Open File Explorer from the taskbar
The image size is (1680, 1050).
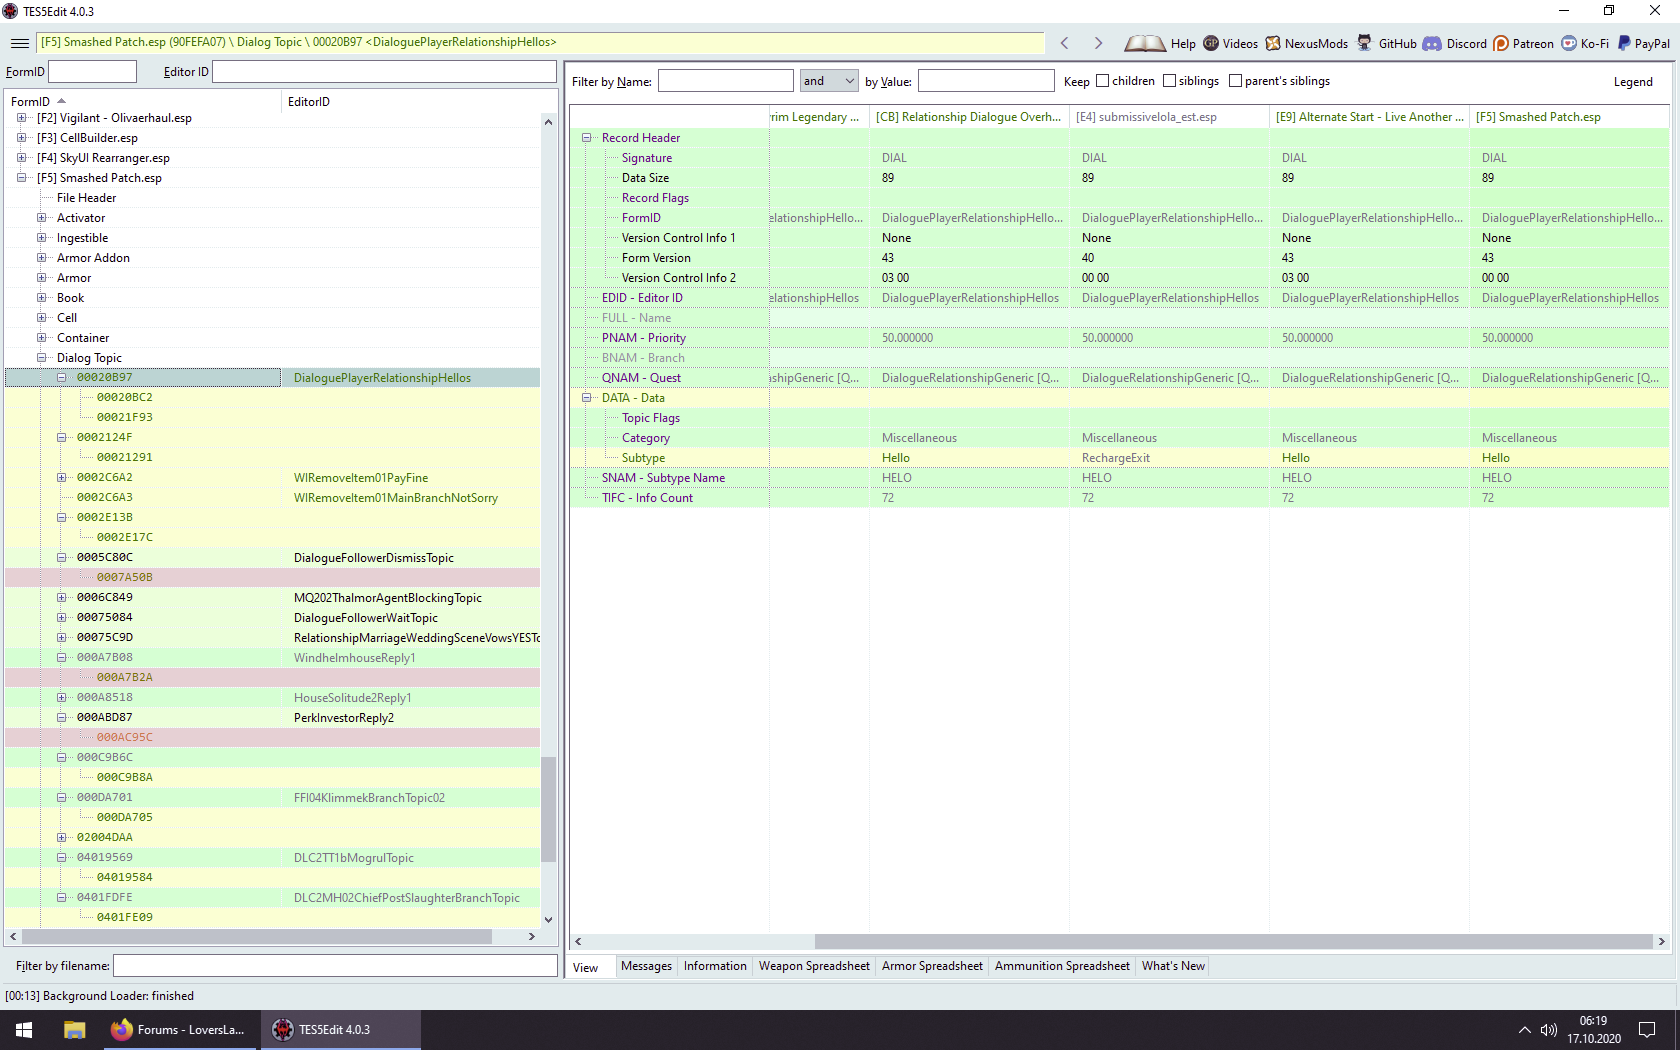click(x=74, y=1030)
